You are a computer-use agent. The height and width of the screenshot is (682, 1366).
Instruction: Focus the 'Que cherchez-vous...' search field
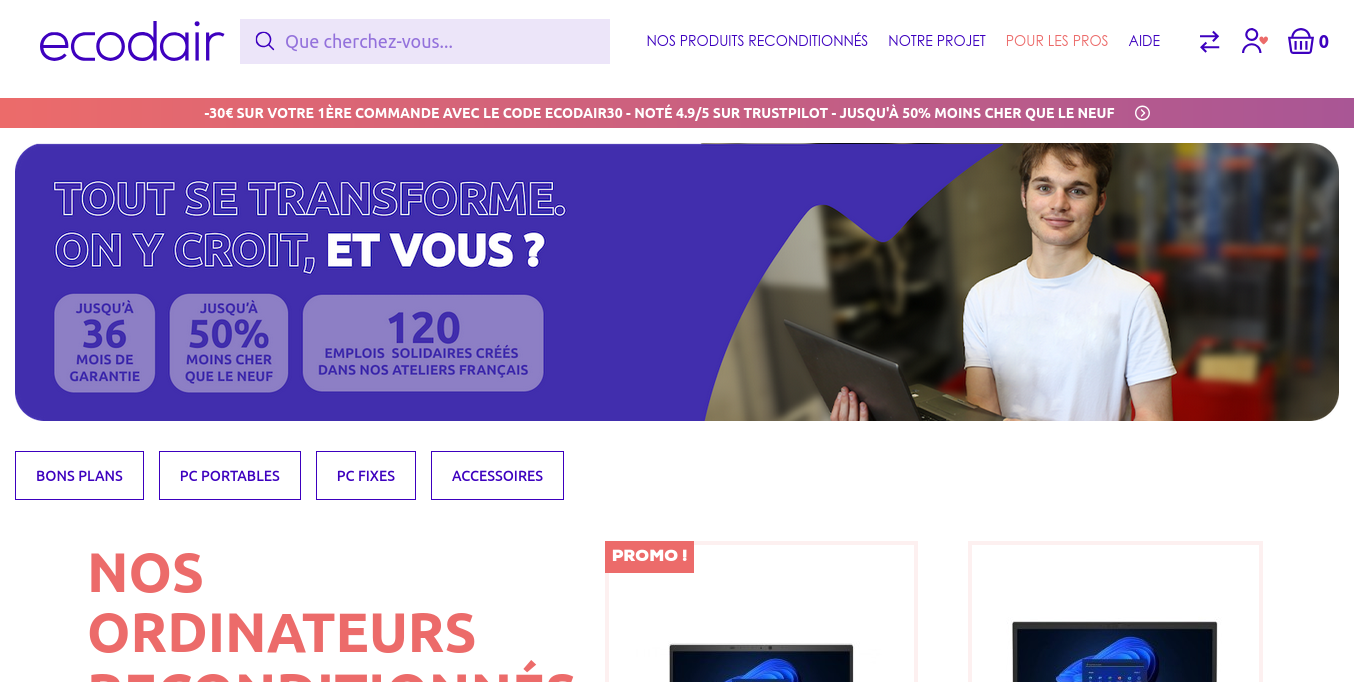pos(425,41)
